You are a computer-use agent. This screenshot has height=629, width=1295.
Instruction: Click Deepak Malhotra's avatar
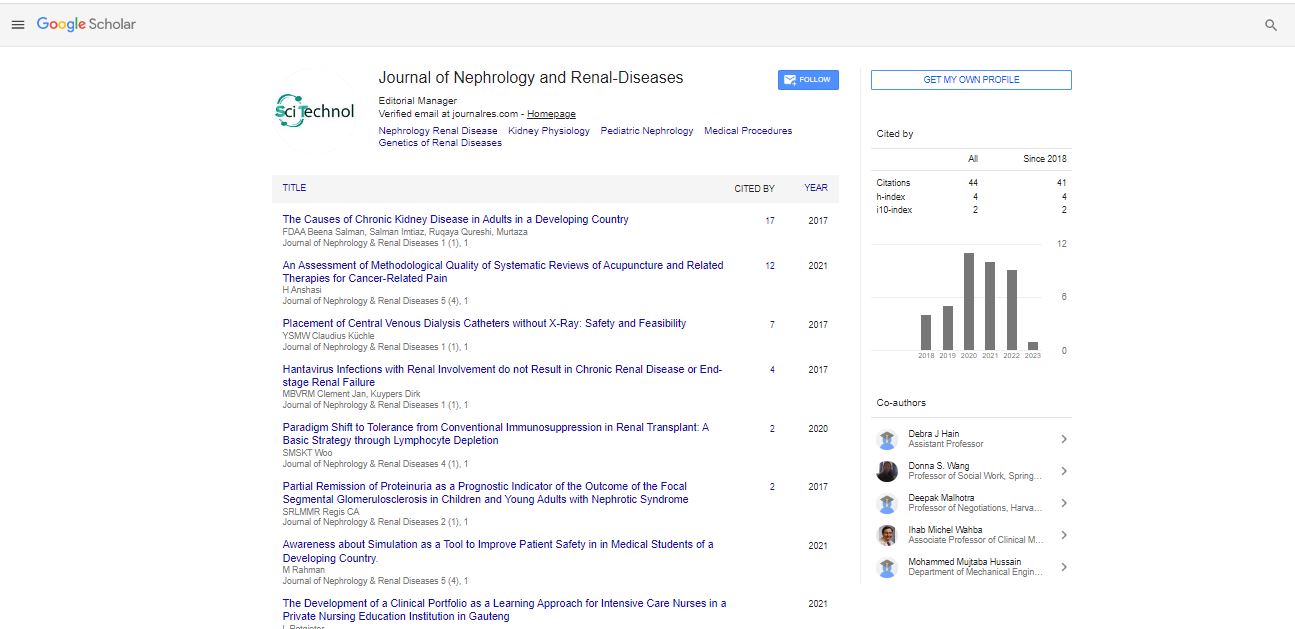(x=887, y=503)
